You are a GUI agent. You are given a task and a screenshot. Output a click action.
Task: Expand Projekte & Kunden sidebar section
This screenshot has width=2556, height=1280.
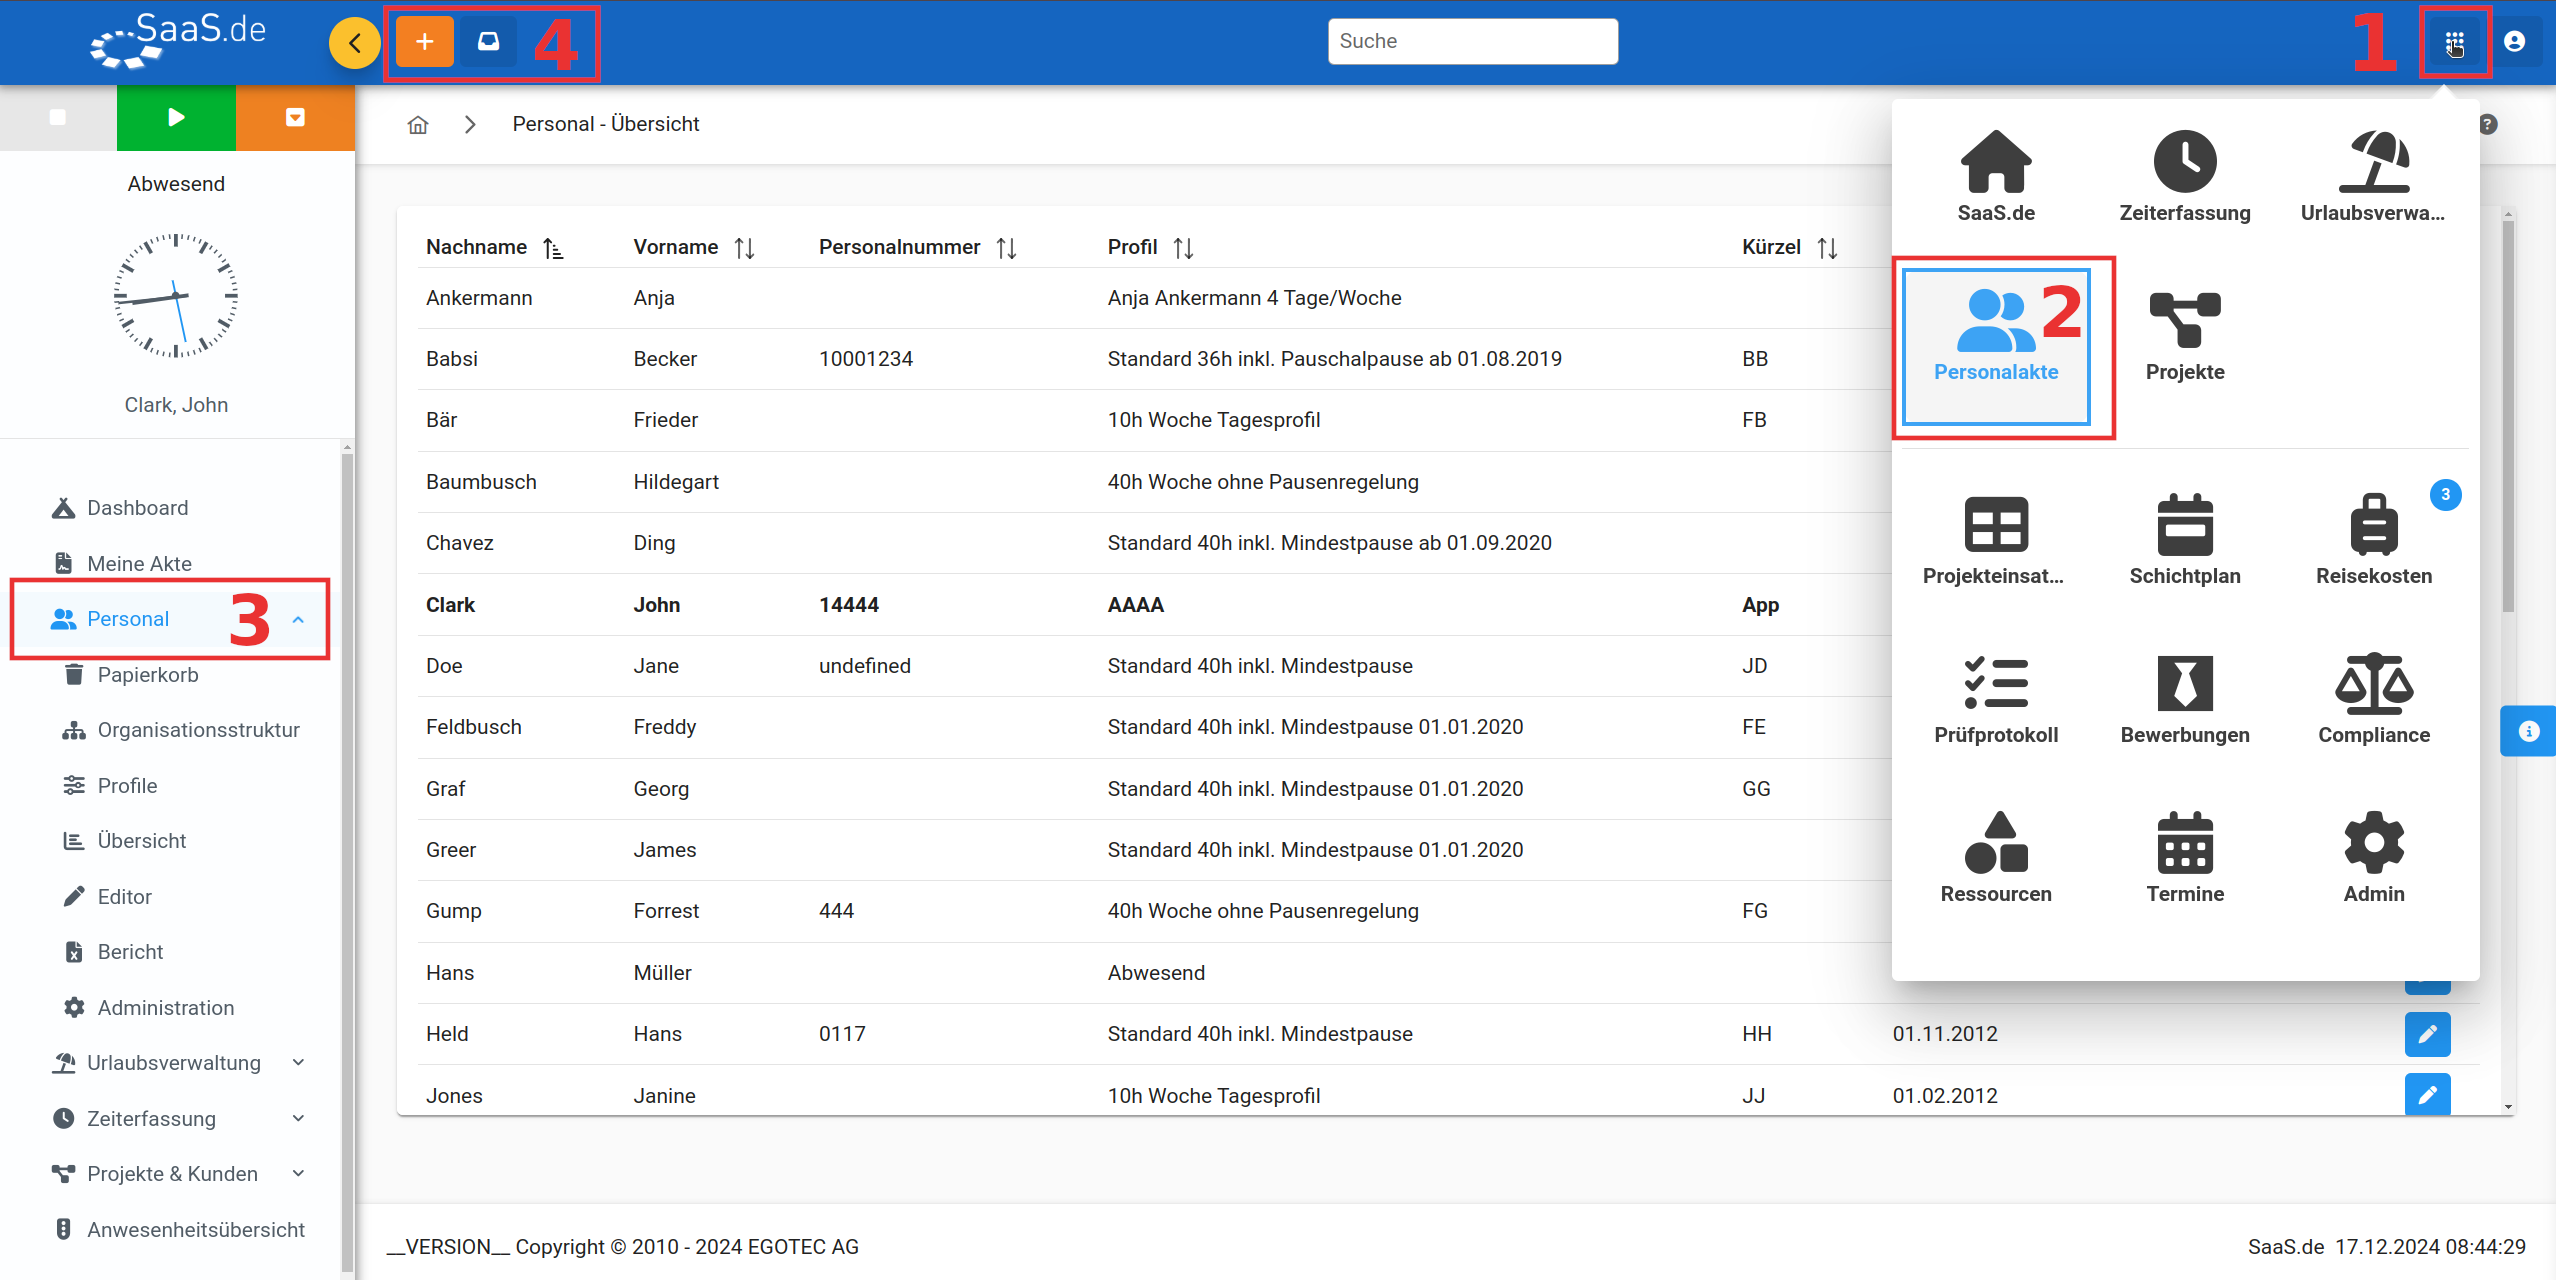coord(298,1173)
